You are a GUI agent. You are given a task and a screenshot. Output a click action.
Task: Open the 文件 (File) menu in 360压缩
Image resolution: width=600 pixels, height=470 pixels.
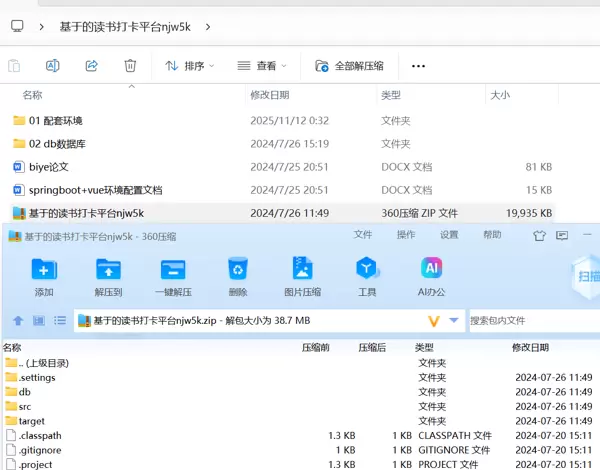363,235
